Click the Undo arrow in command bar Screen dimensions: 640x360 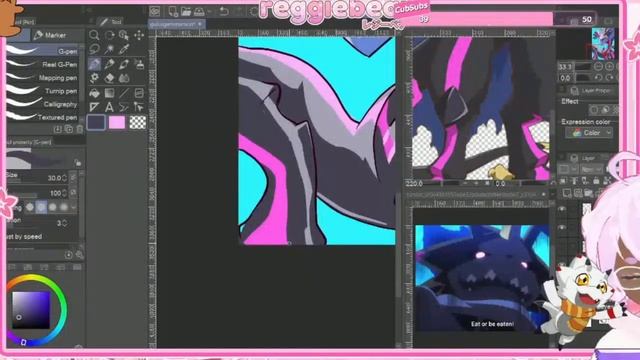click(x=224, y=11)
